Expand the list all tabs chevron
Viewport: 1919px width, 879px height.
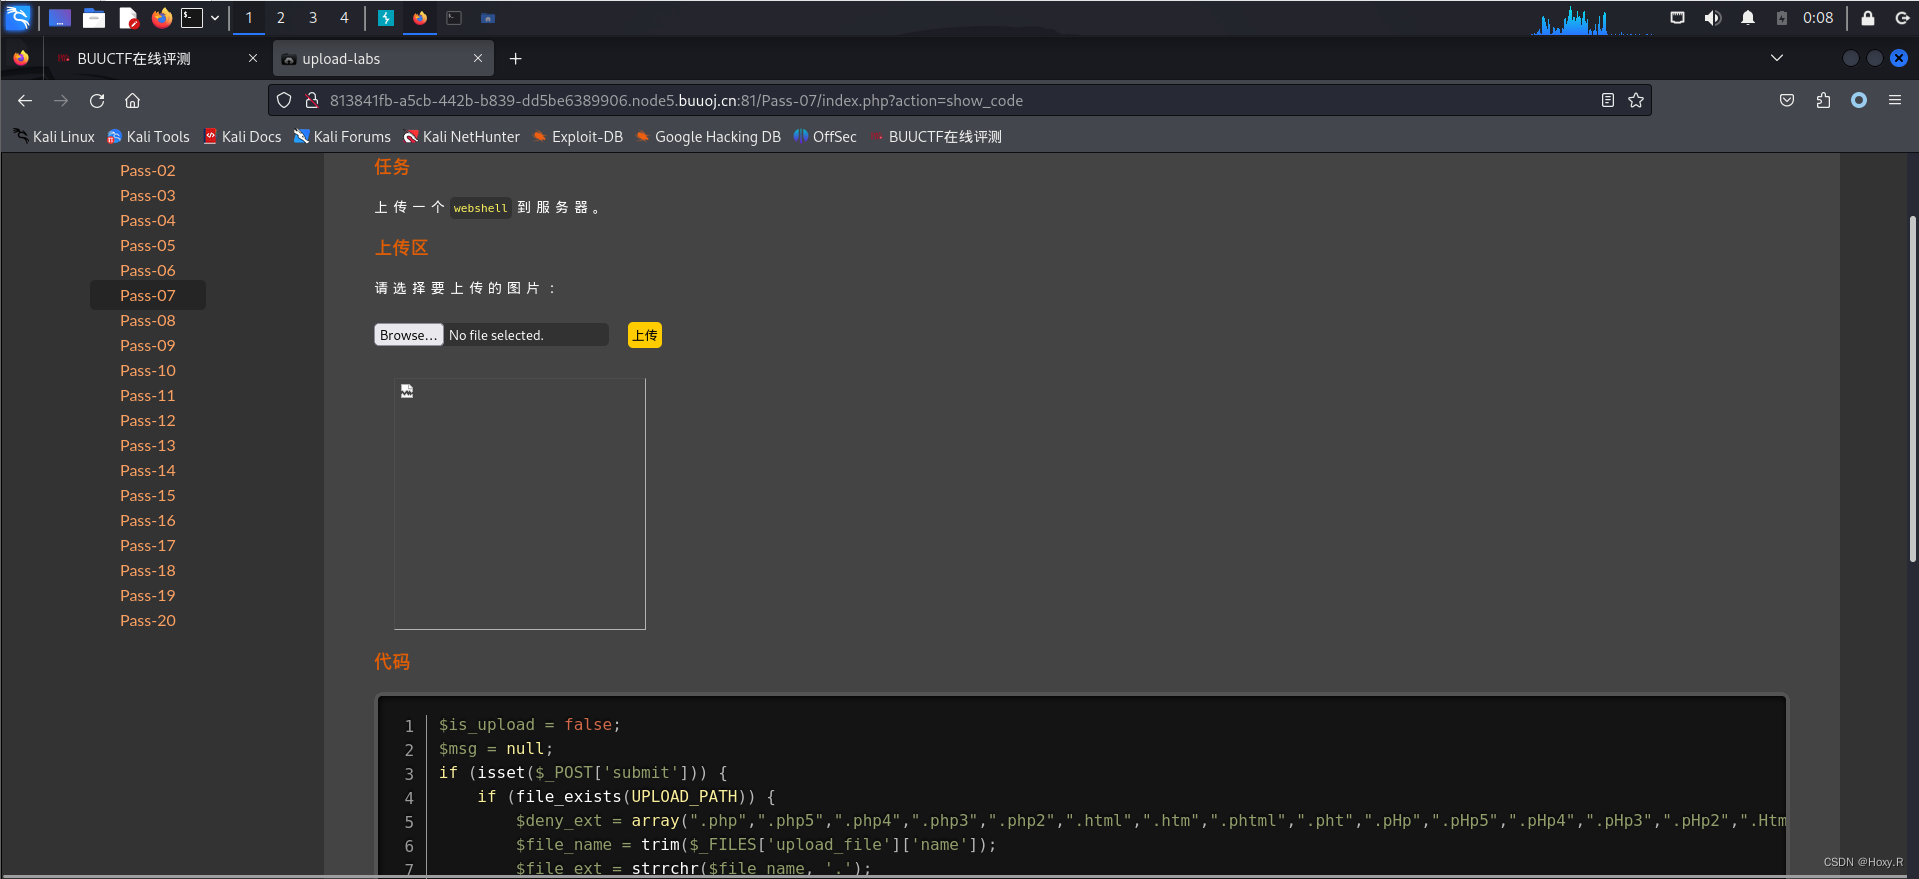click(1777, 58)
